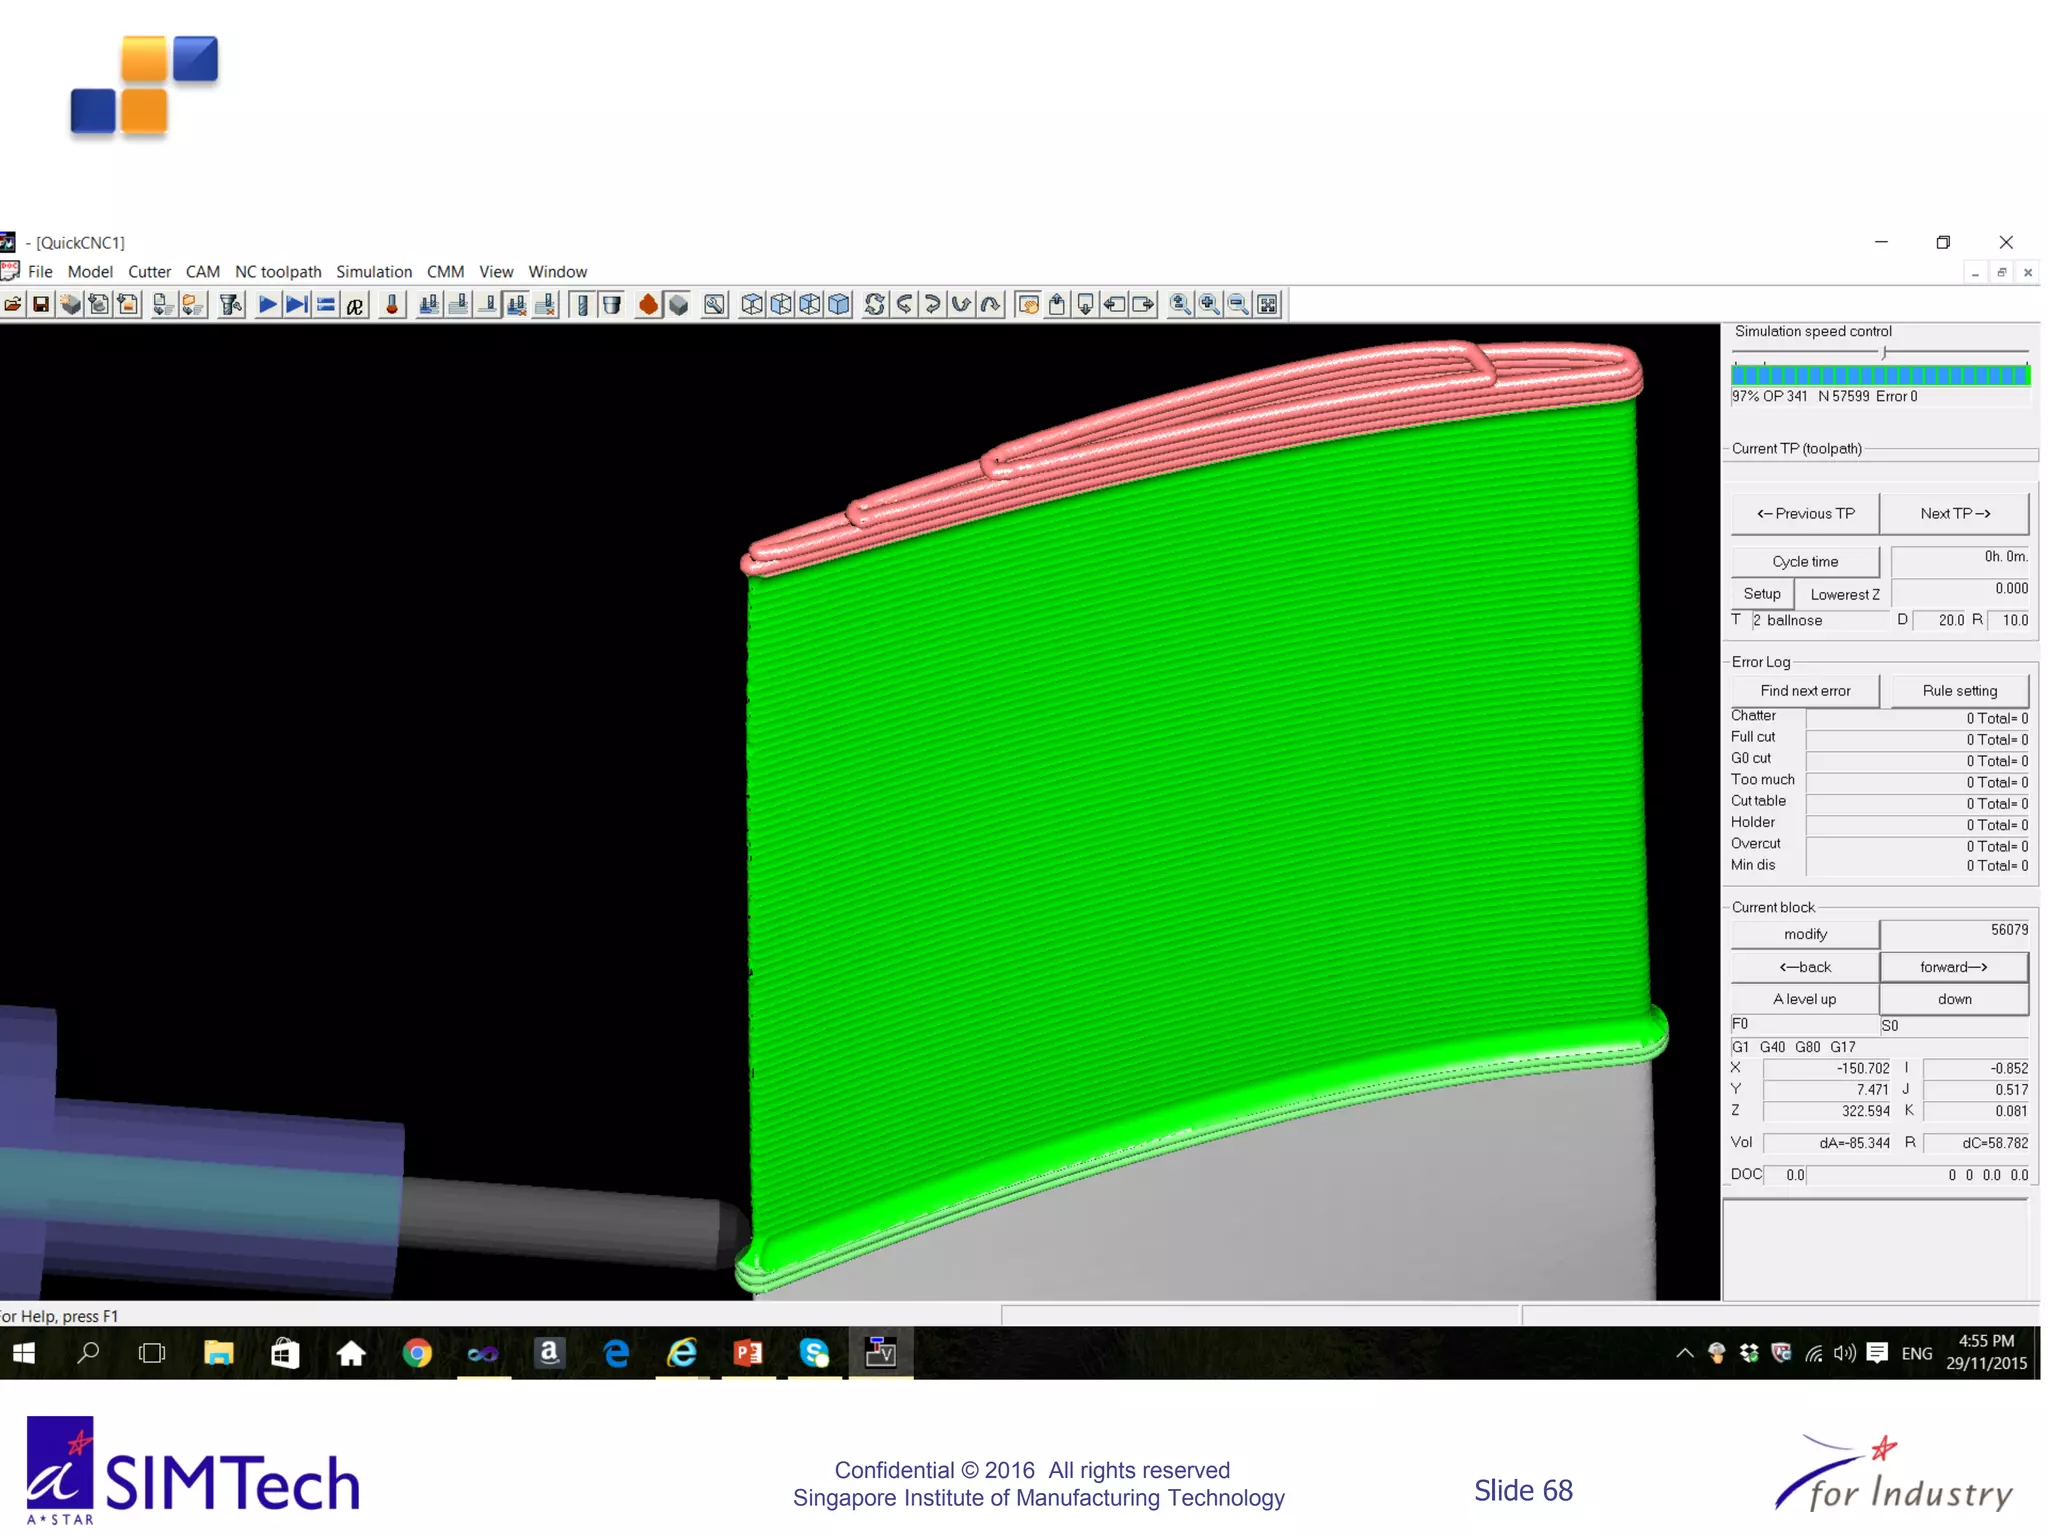Click the Save floppy disk icon
This screenshot has height=1536, width=2048.
click(41, 304)
